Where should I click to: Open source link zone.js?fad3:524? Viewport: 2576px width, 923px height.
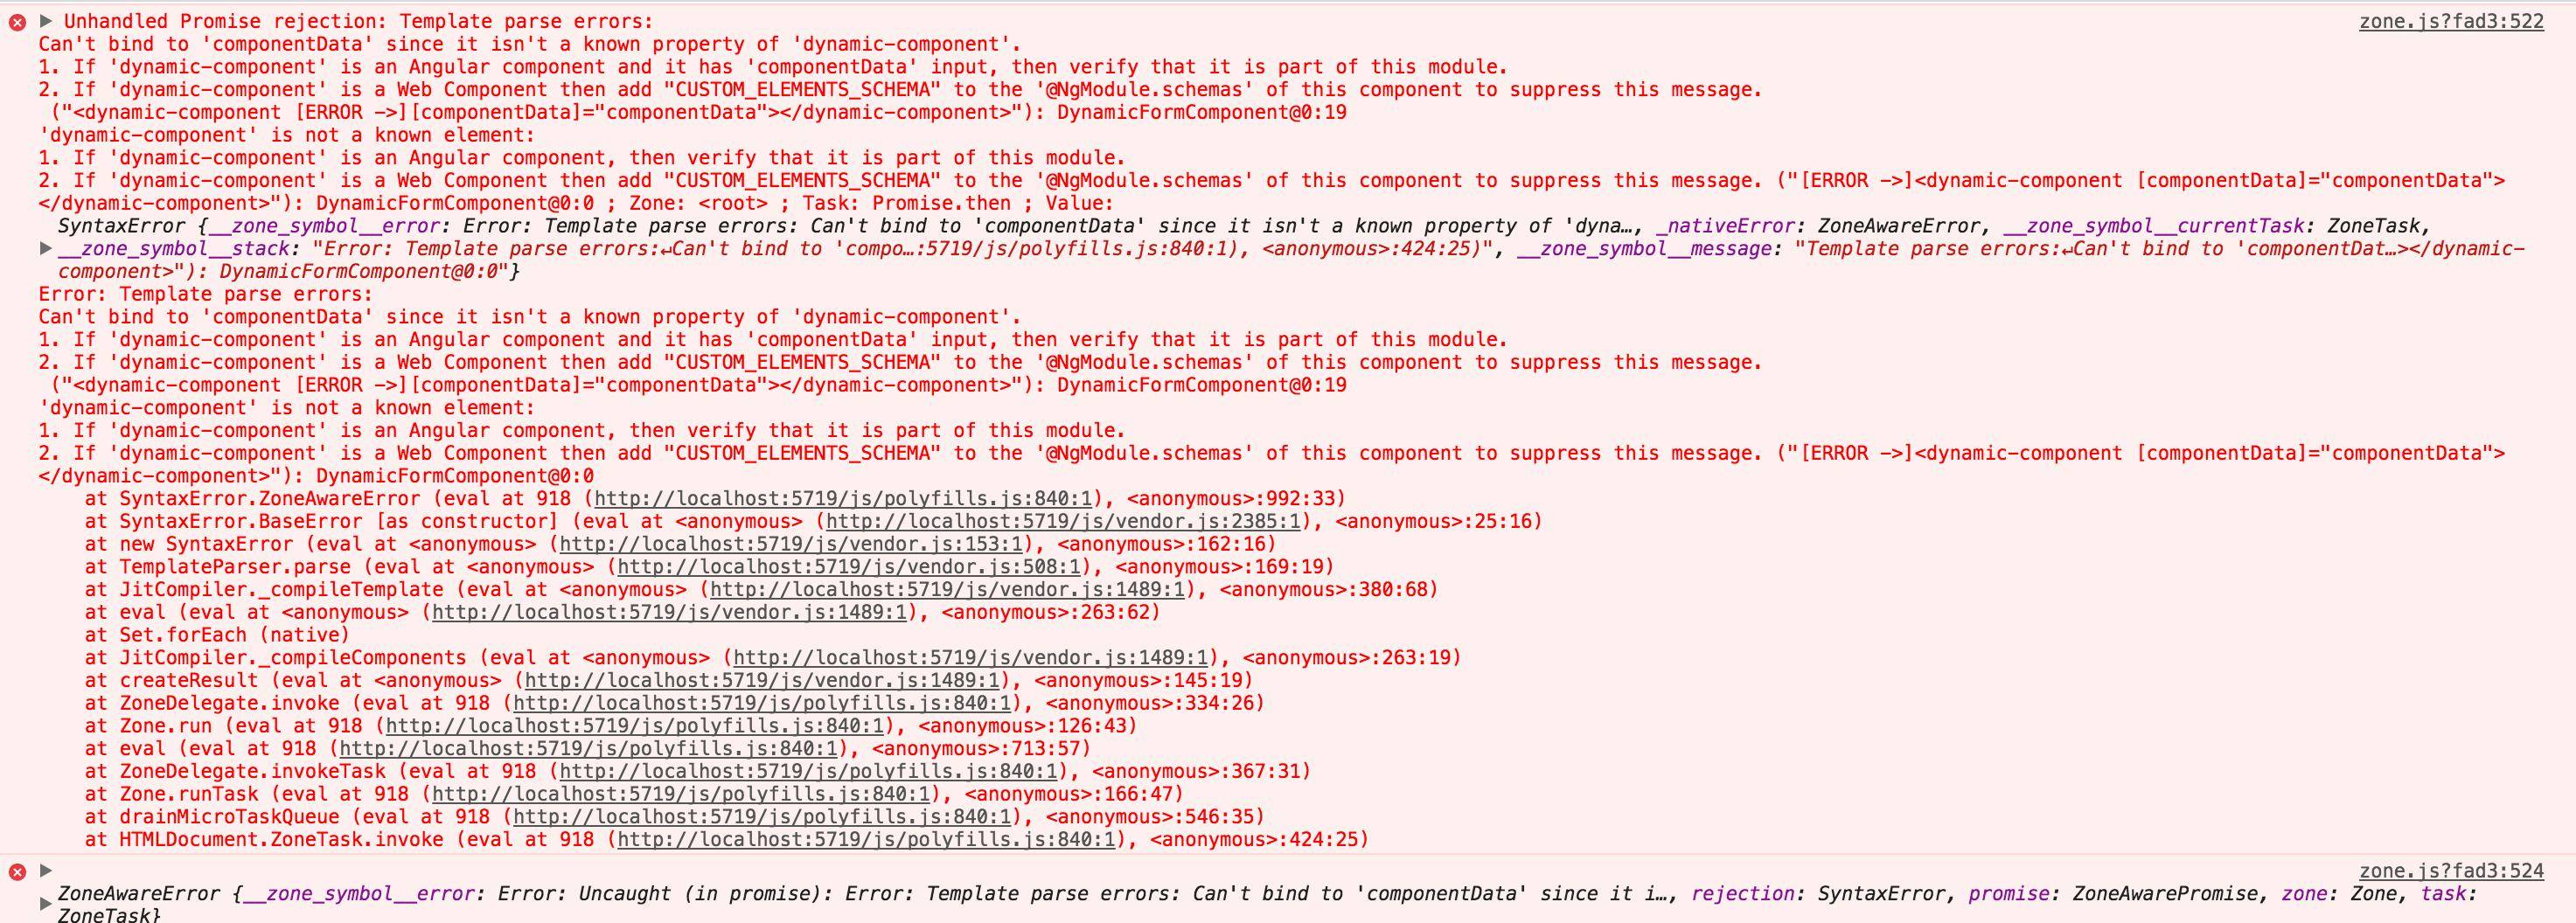(2451, 871)
